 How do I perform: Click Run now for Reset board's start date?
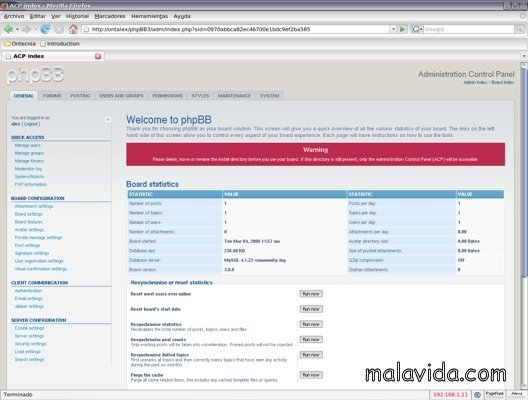point(311,309)
